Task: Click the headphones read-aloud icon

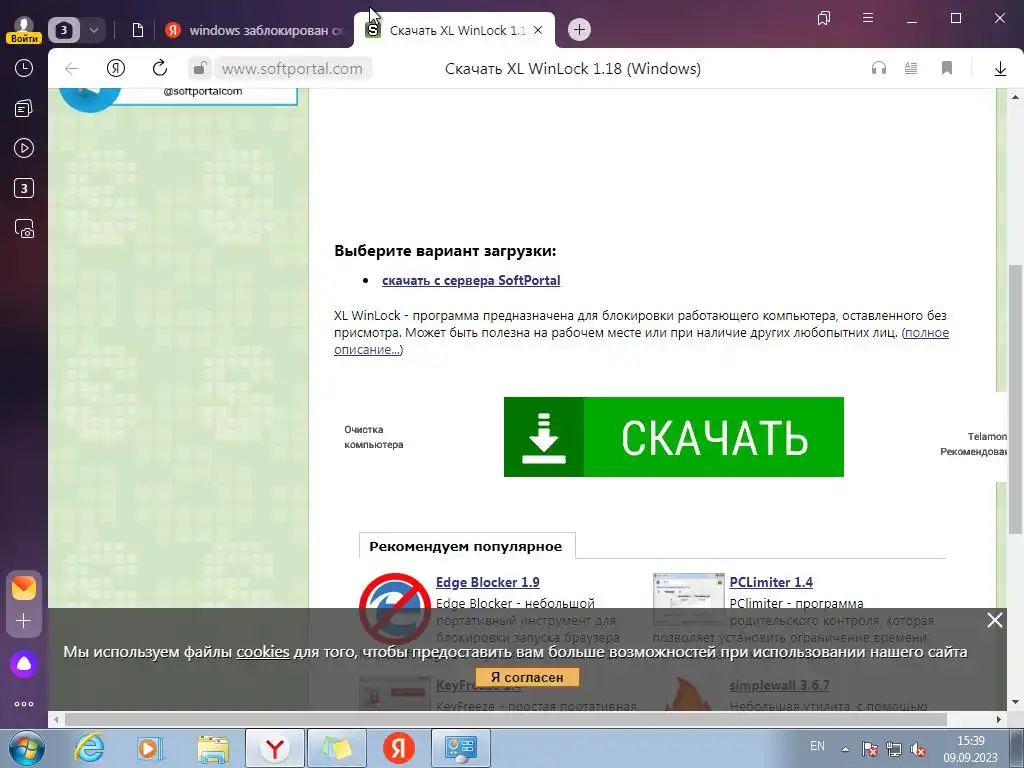Action: tap(879, 68)
